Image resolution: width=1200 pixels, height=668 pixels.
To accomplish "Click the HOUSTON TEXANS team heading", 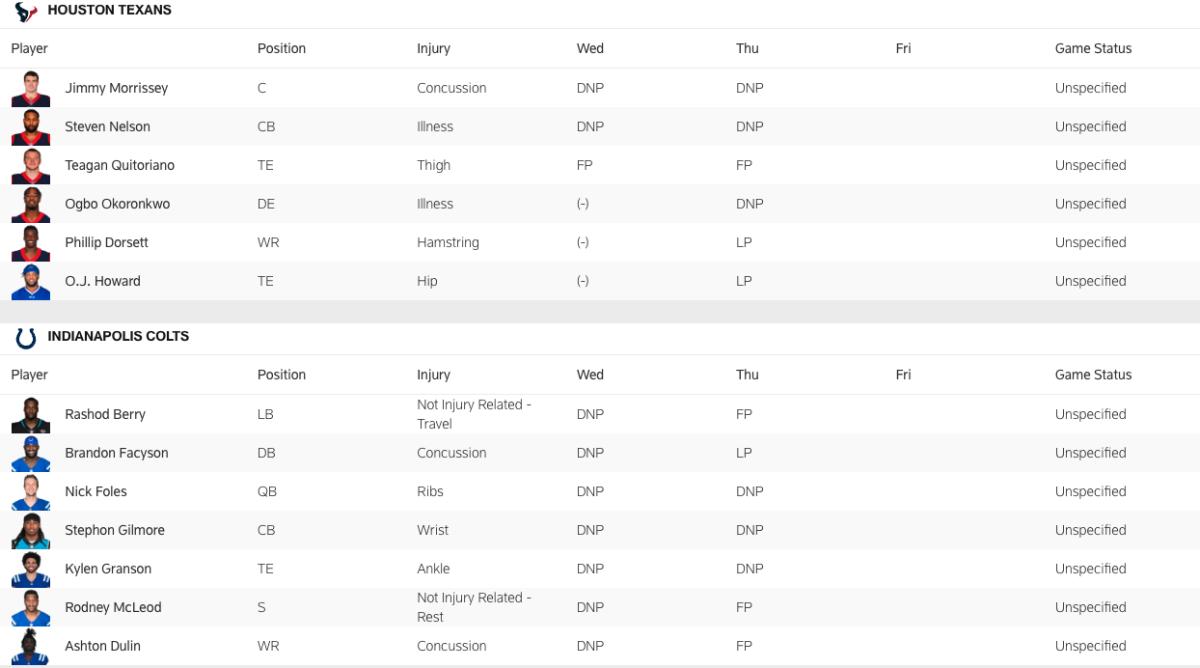I will click(x=110, y=10).
